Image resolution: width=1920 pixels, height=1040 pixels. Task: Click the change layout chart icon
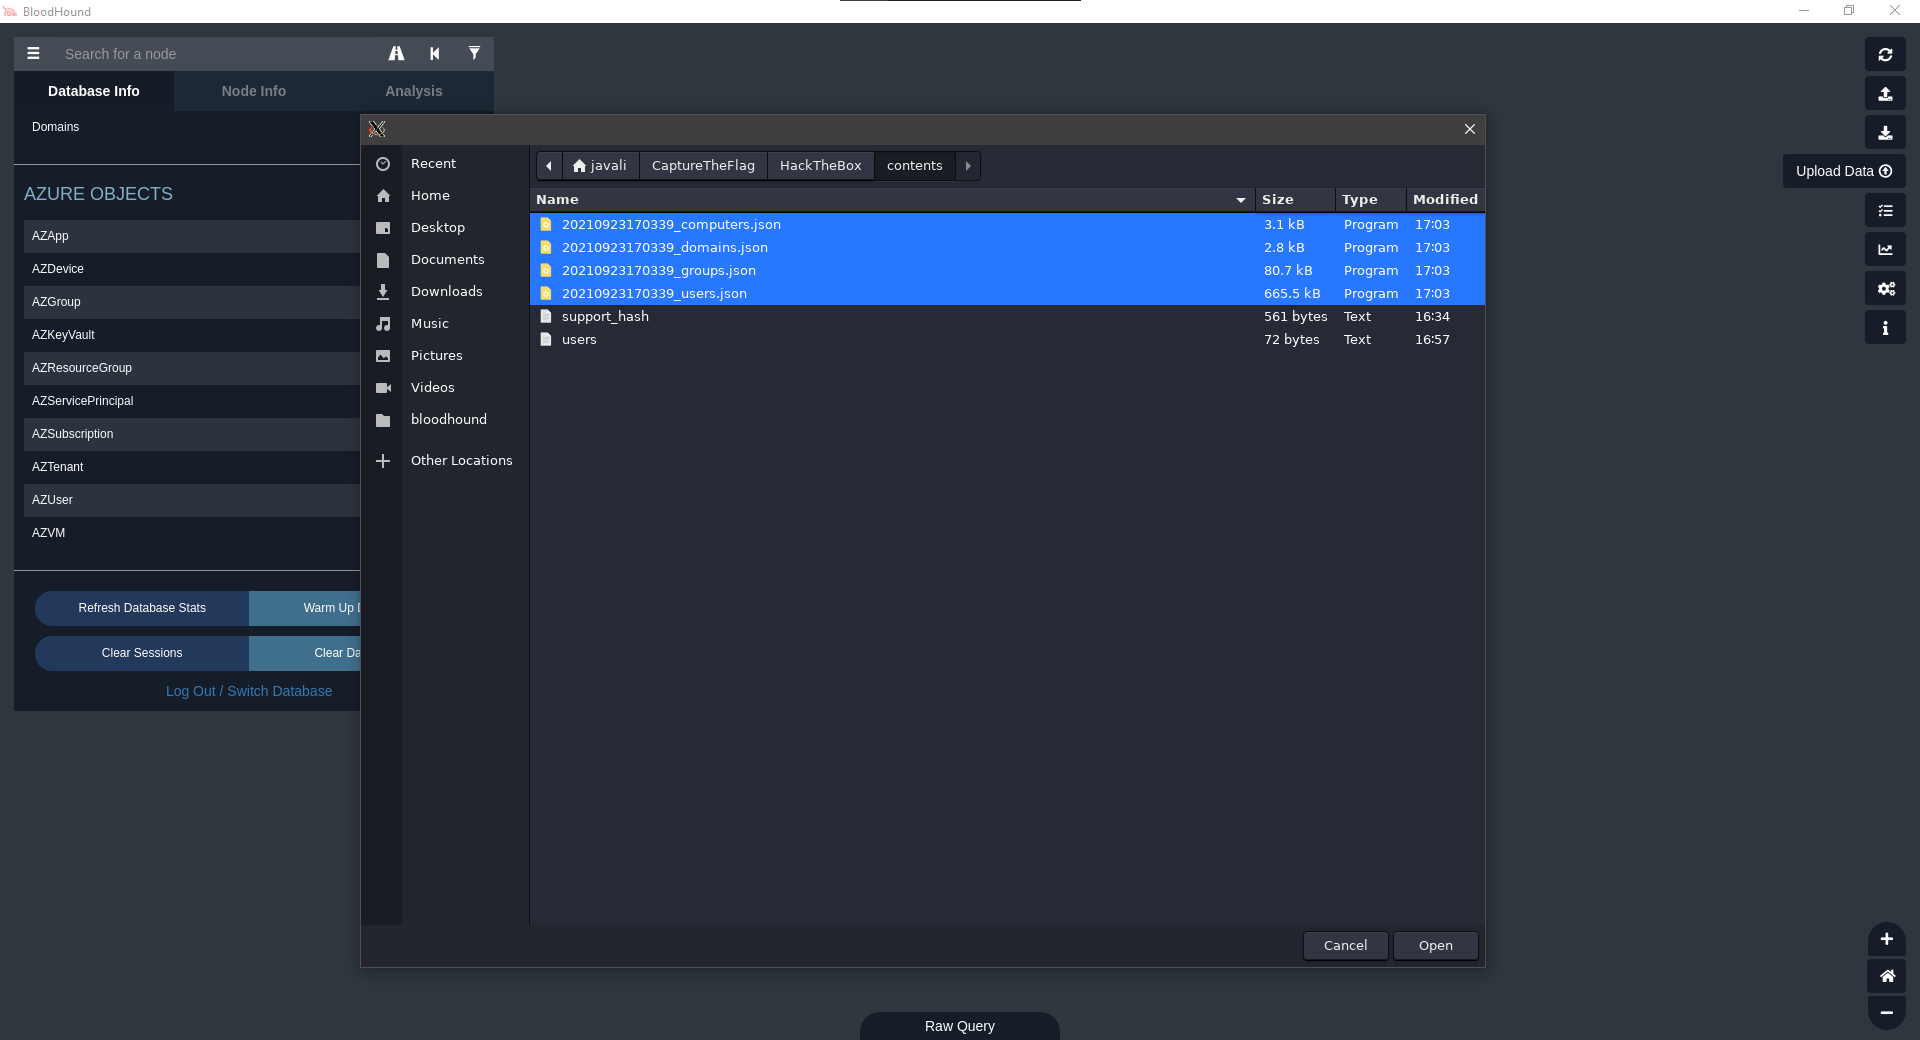1885,250
